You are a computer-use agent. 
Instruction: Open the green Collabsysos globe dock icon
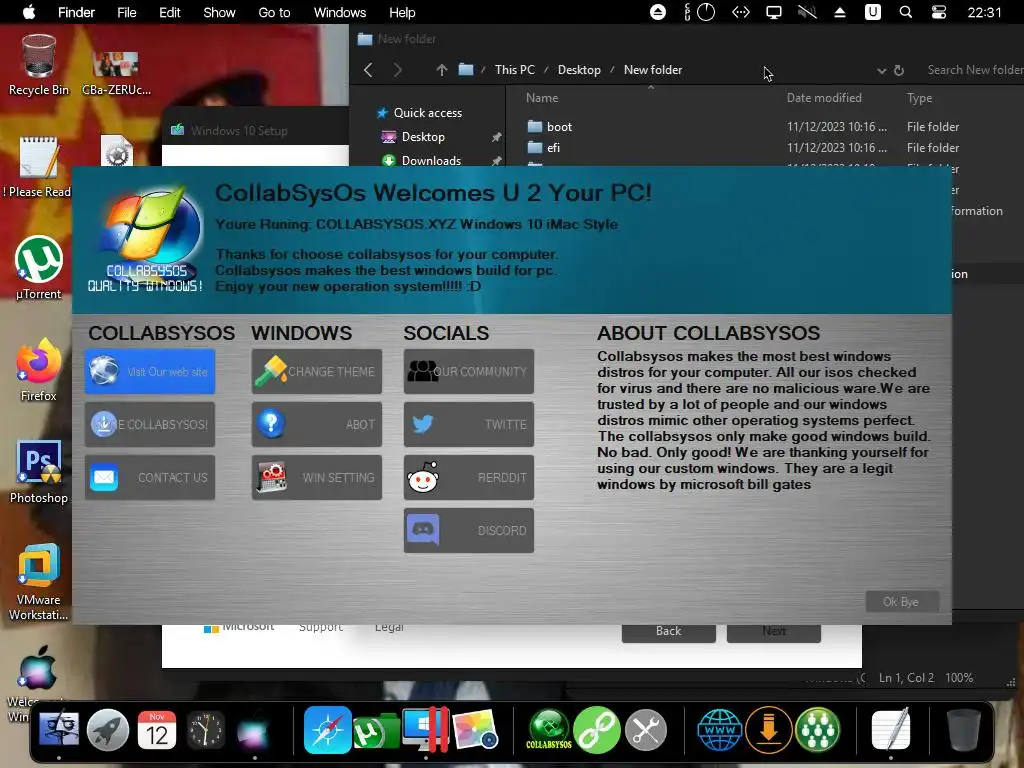pyautogui.click(x=549, y=729)
